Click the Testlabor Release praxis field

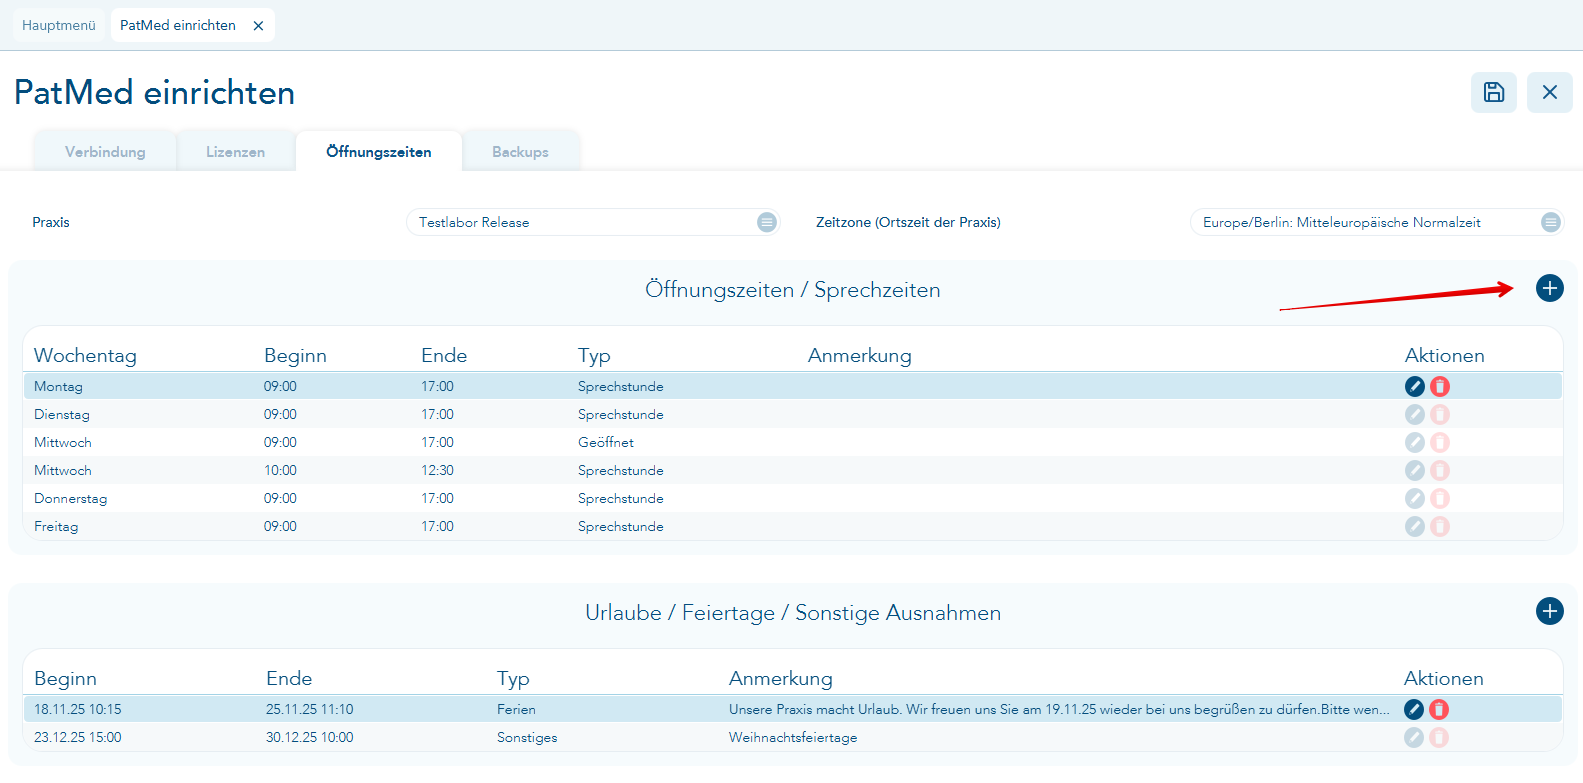pos(592,222)
